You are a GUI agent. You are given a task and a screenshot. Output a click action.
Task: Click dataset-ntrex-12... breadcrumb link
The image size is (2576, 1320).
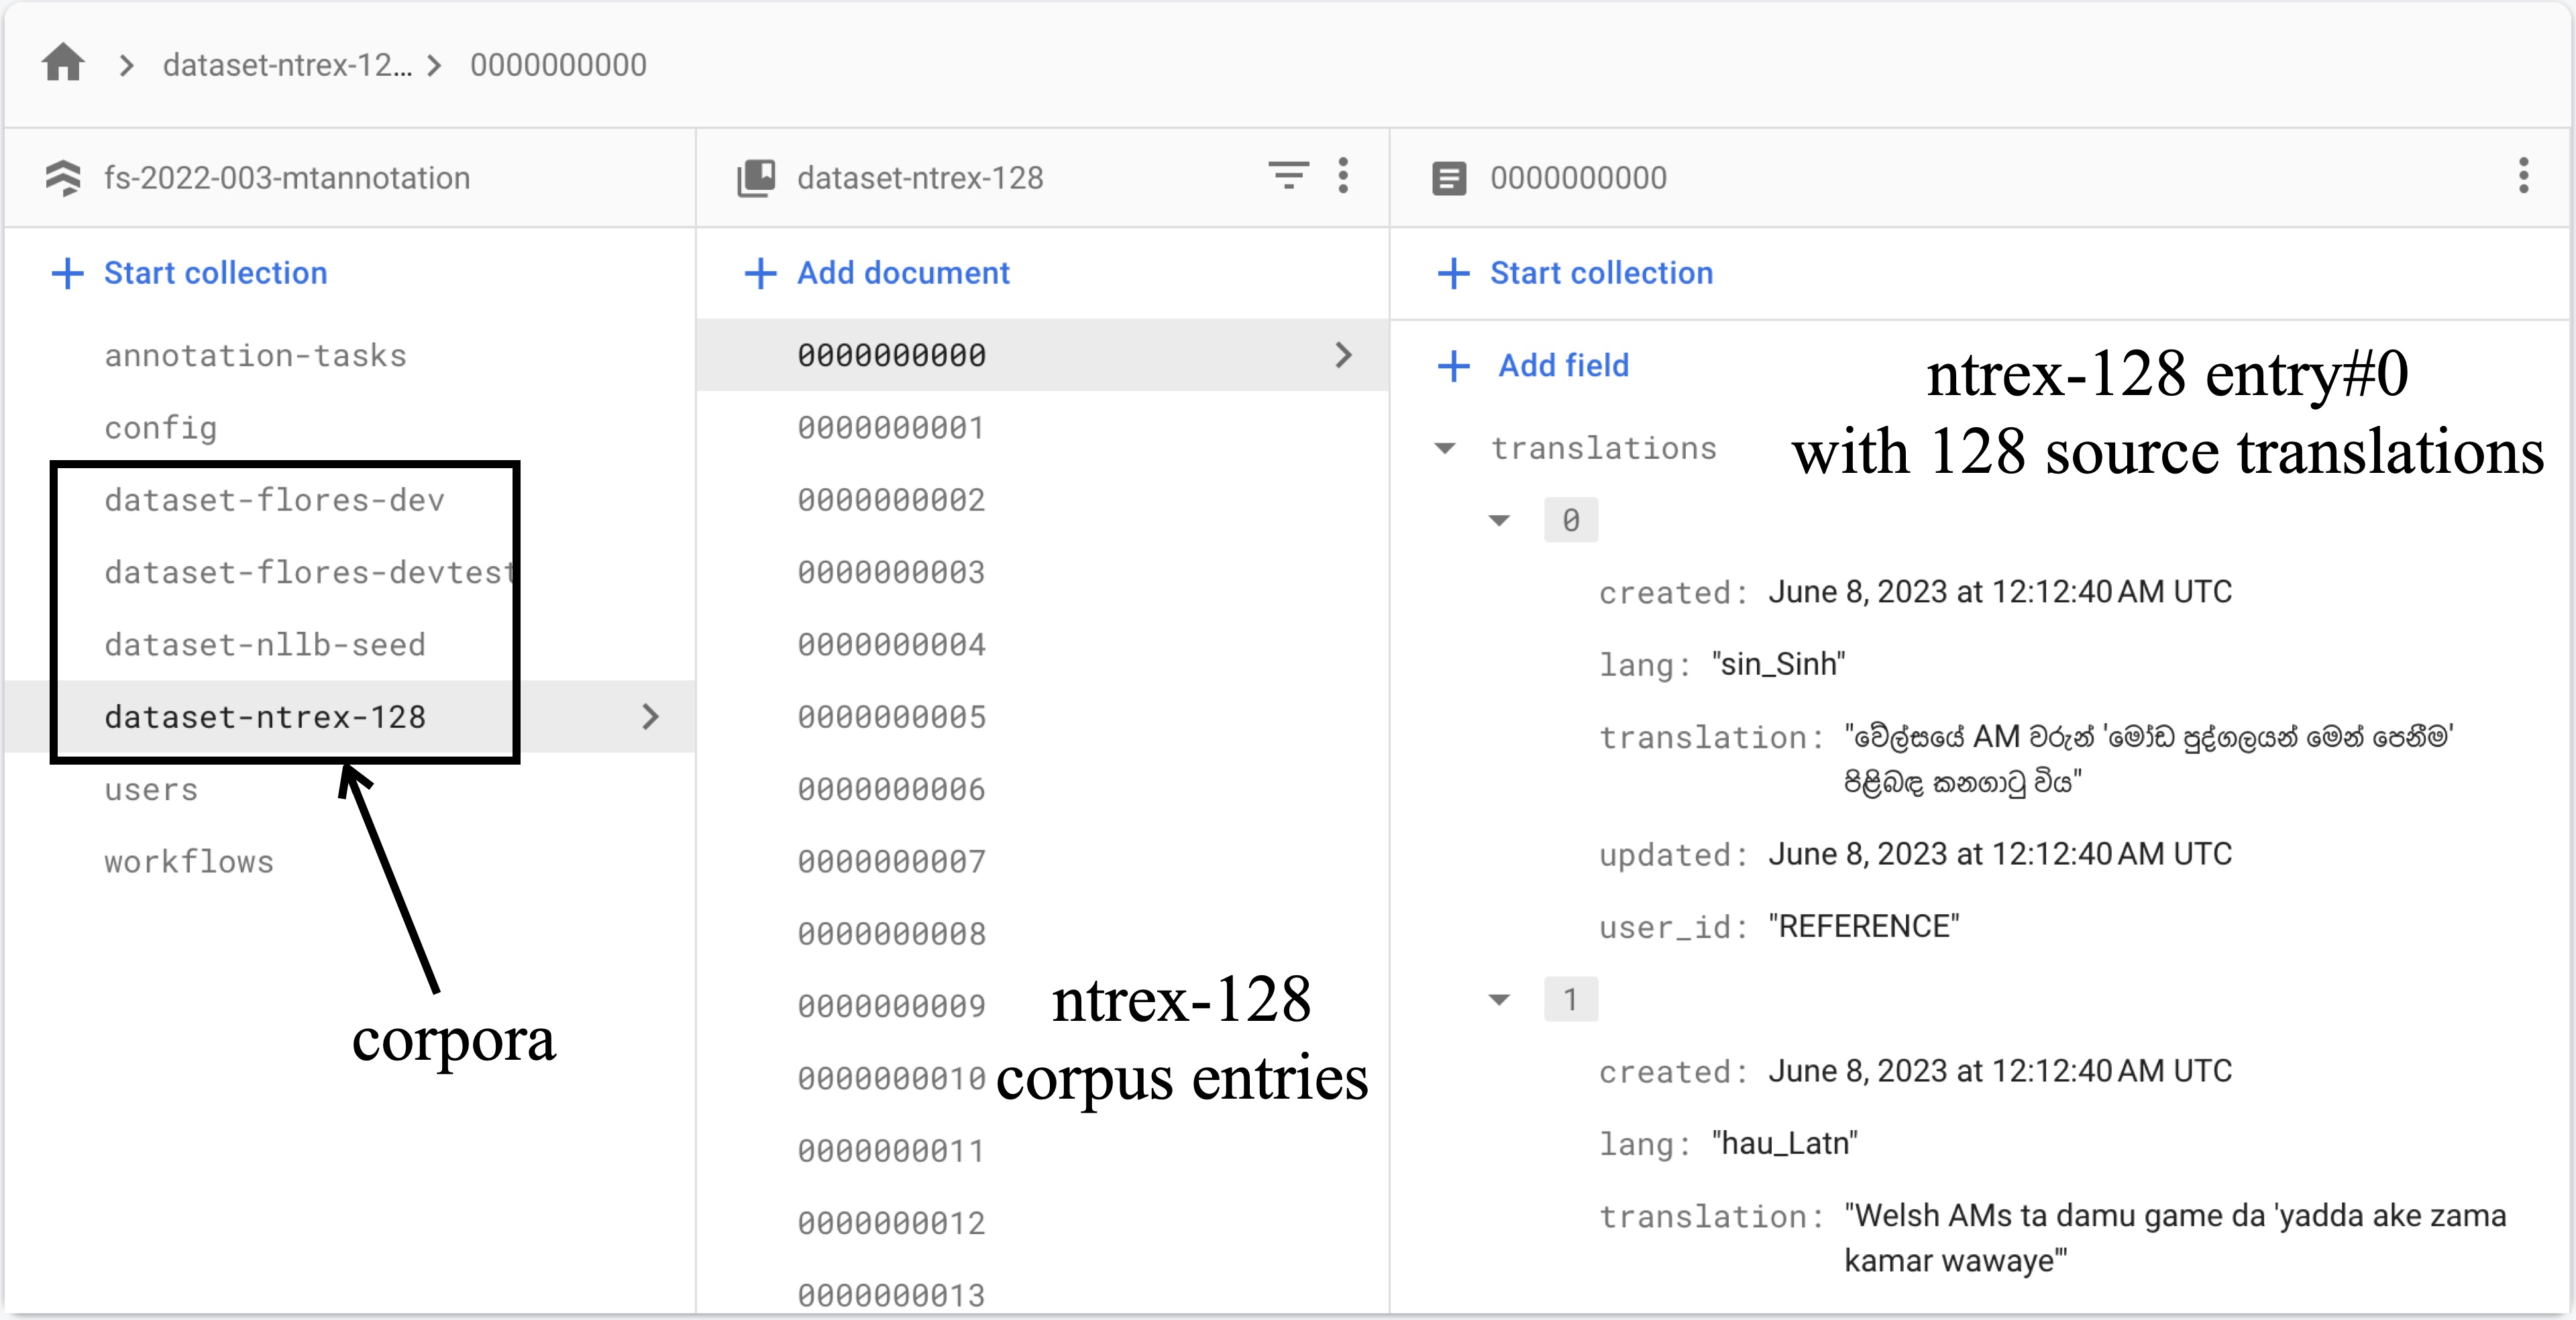pyautogui.click(x=287, y=65)
